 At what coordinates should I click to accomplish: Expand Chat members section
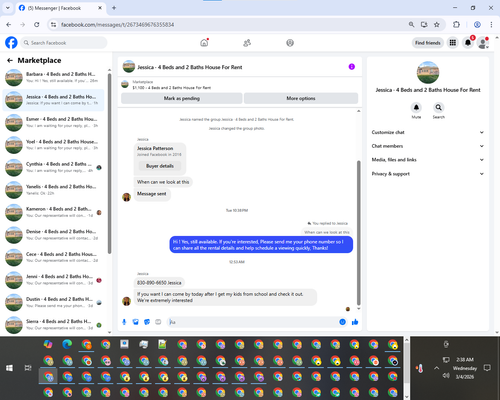(x=428, y=146)
